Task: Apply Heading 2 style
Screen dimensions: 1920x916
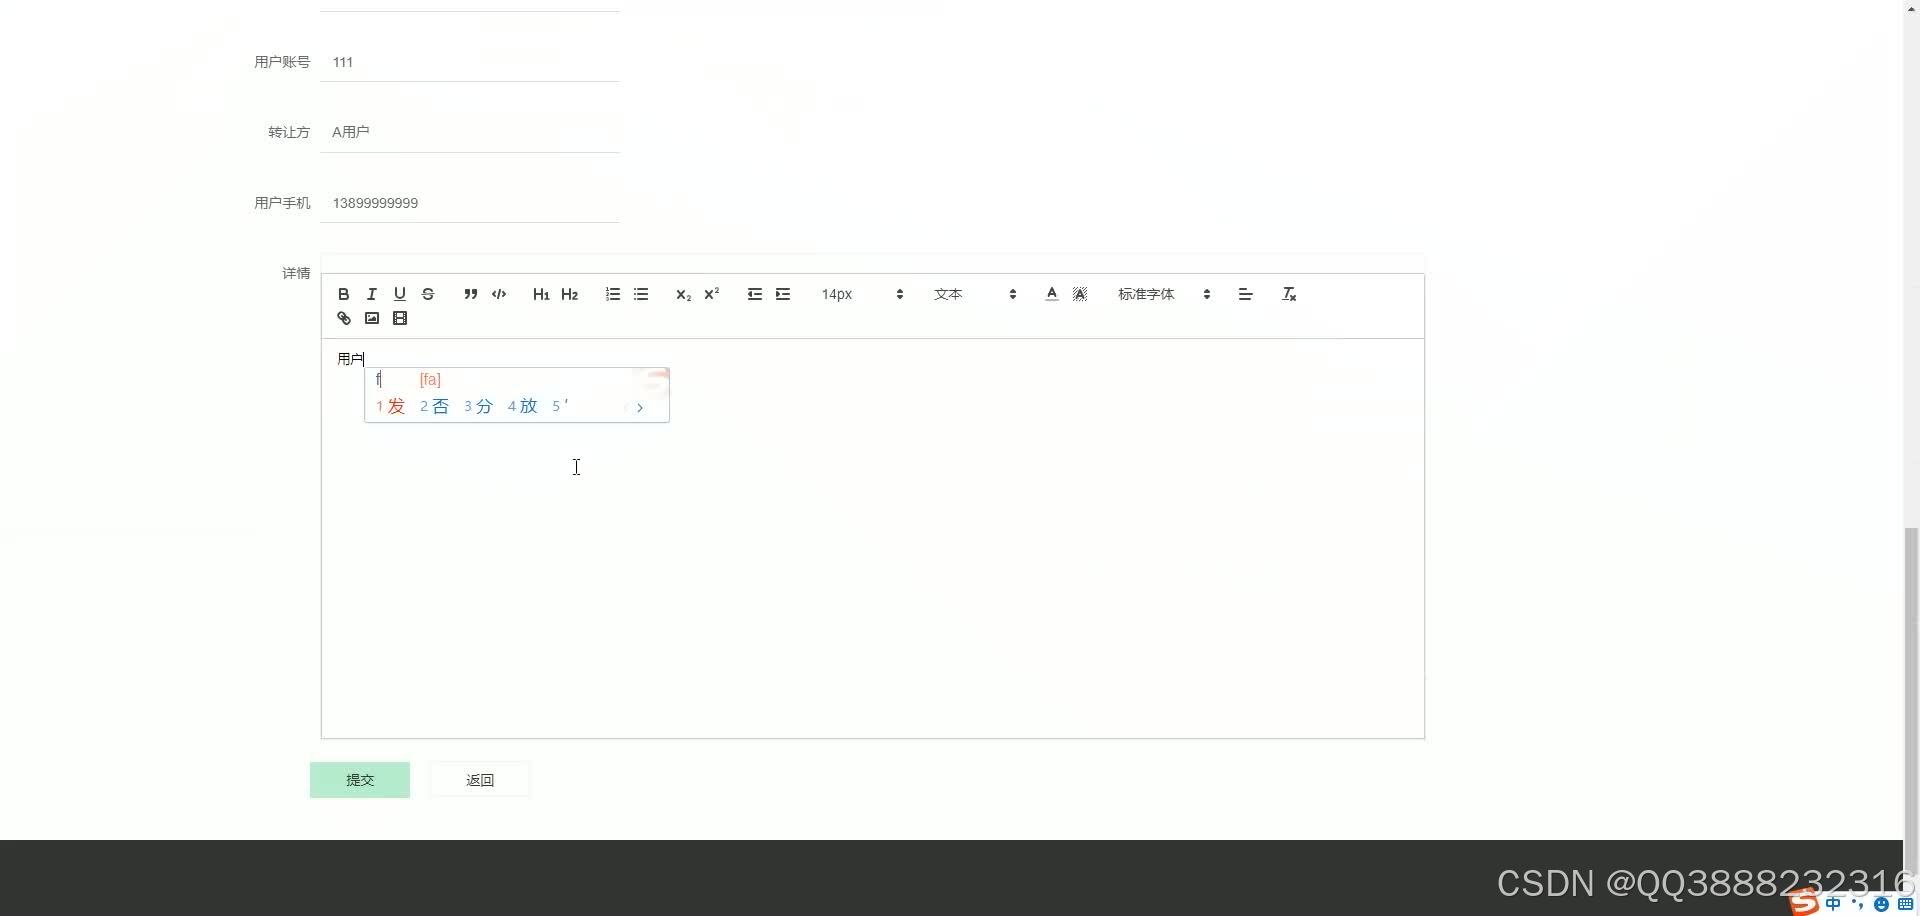Action: 570,294
